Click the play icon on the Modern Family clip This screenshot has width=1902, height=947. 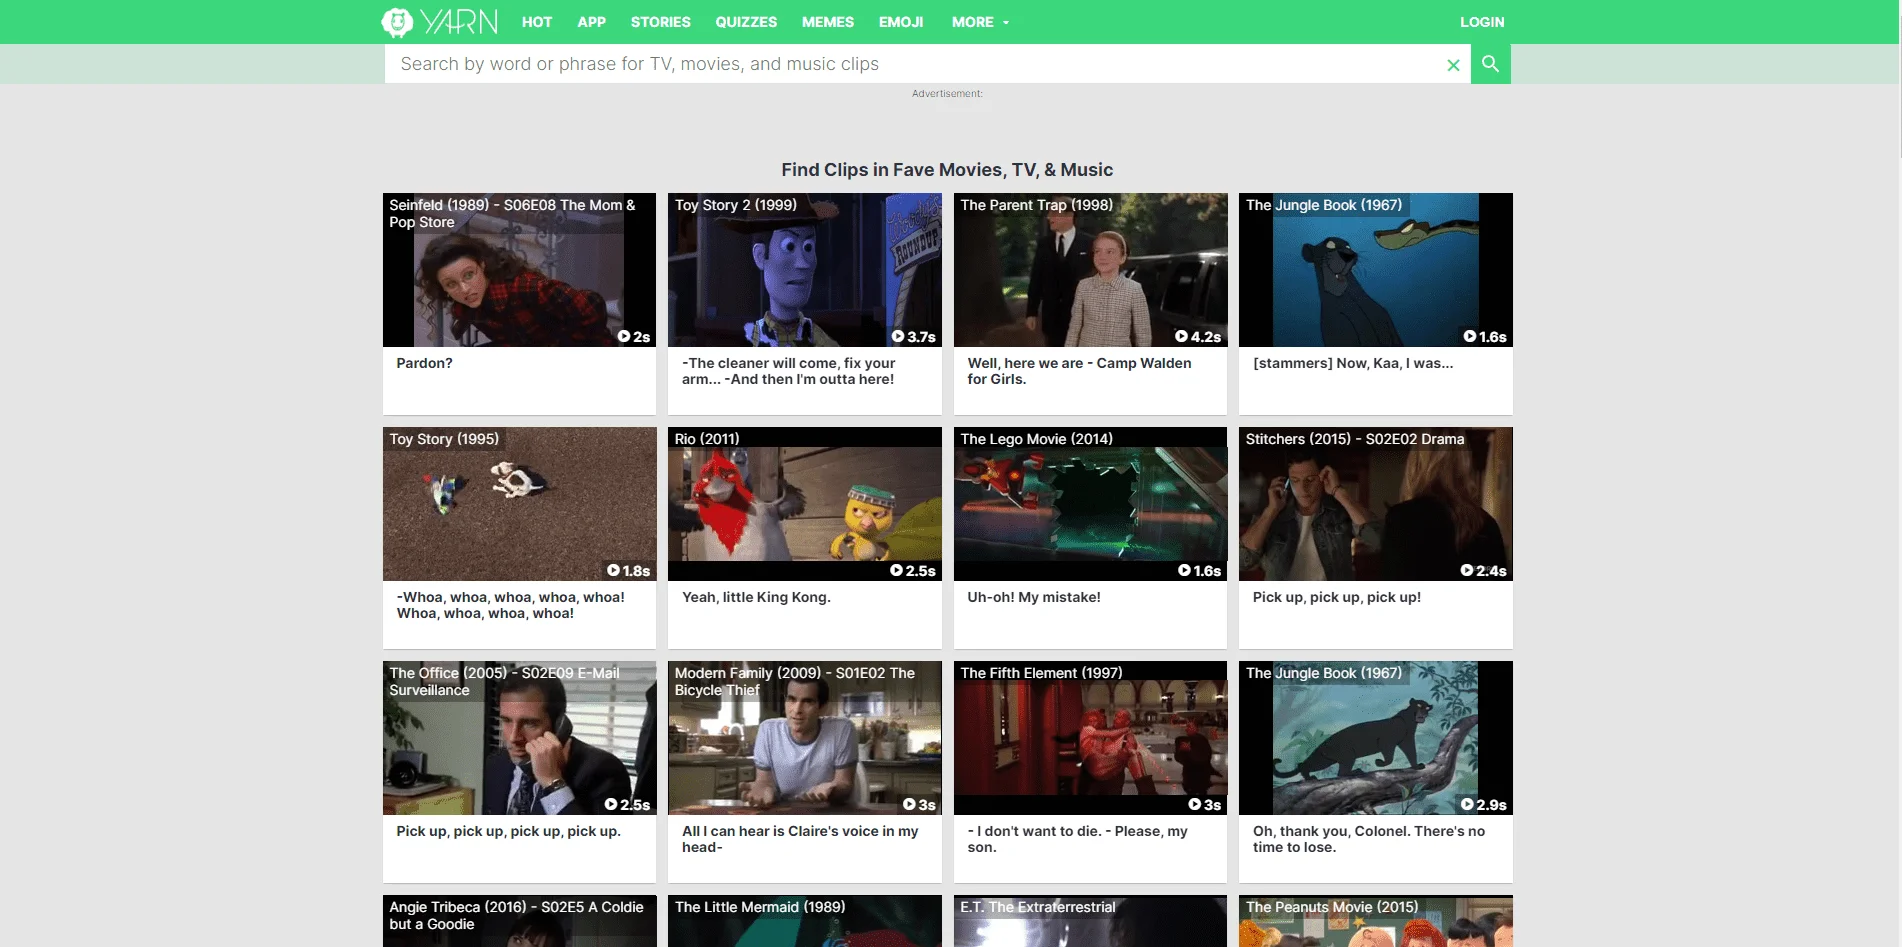point(909,805)
